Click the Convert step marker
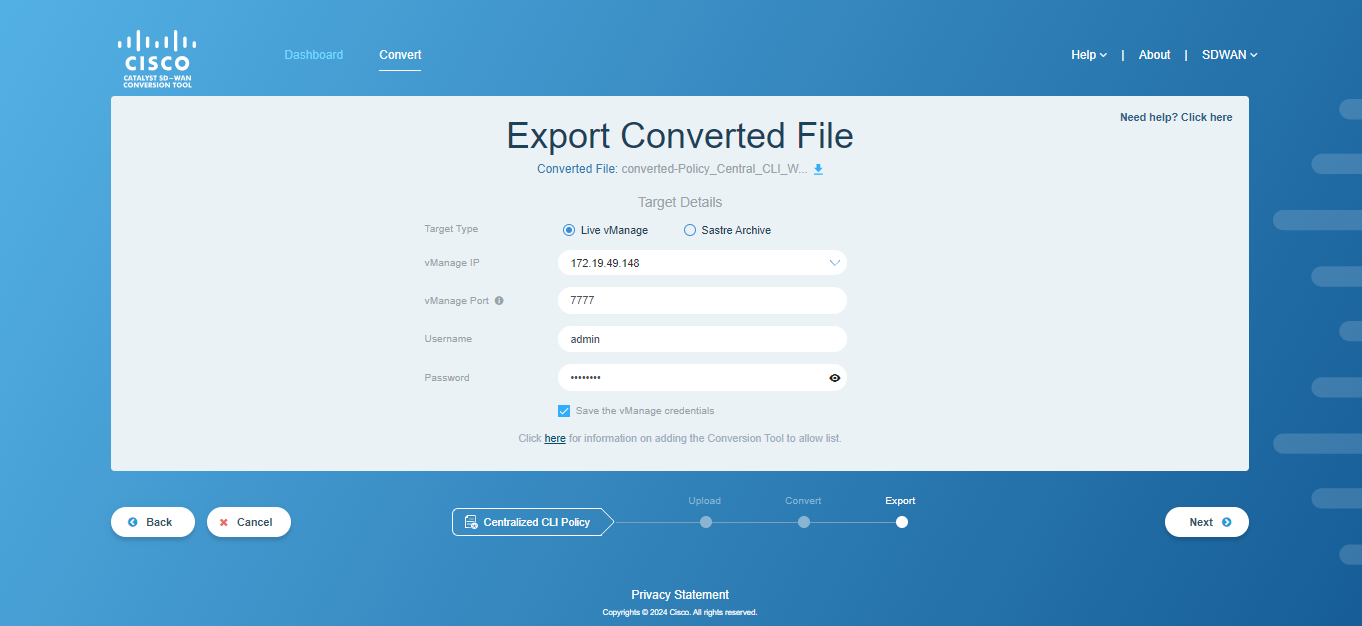 point(804,522)
